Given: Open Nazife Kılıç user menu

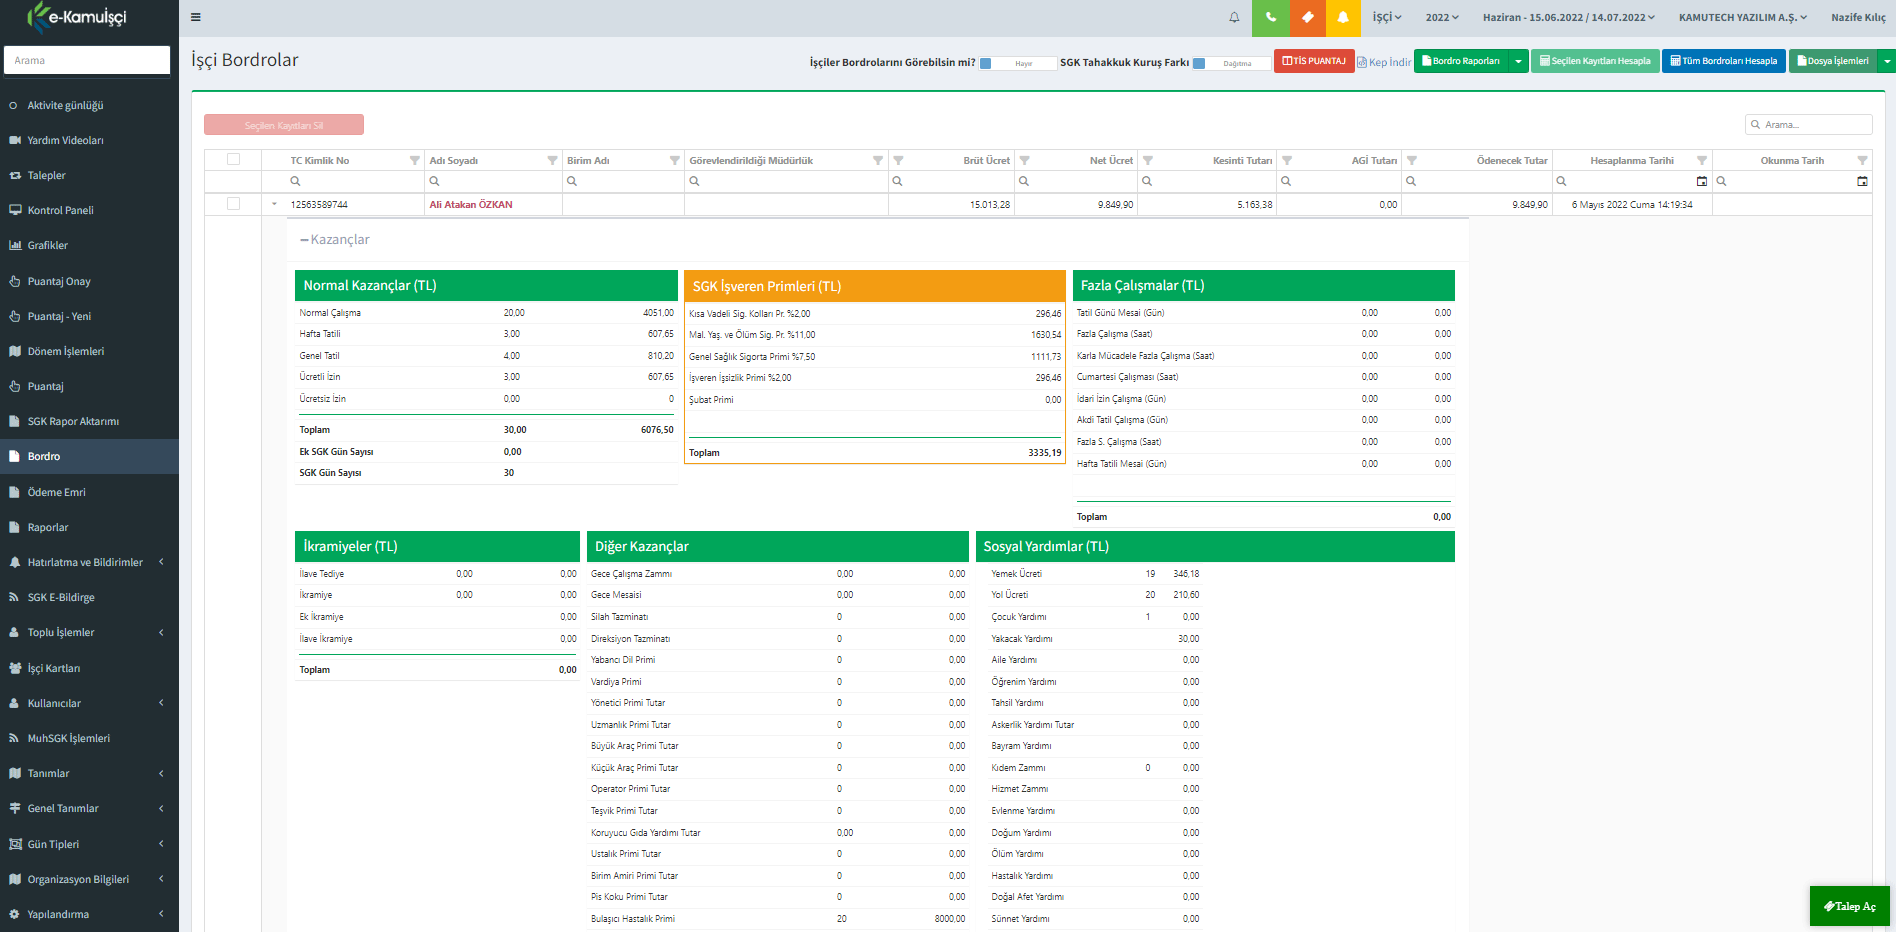Looking at the screenshot, I should [1858, 17].
